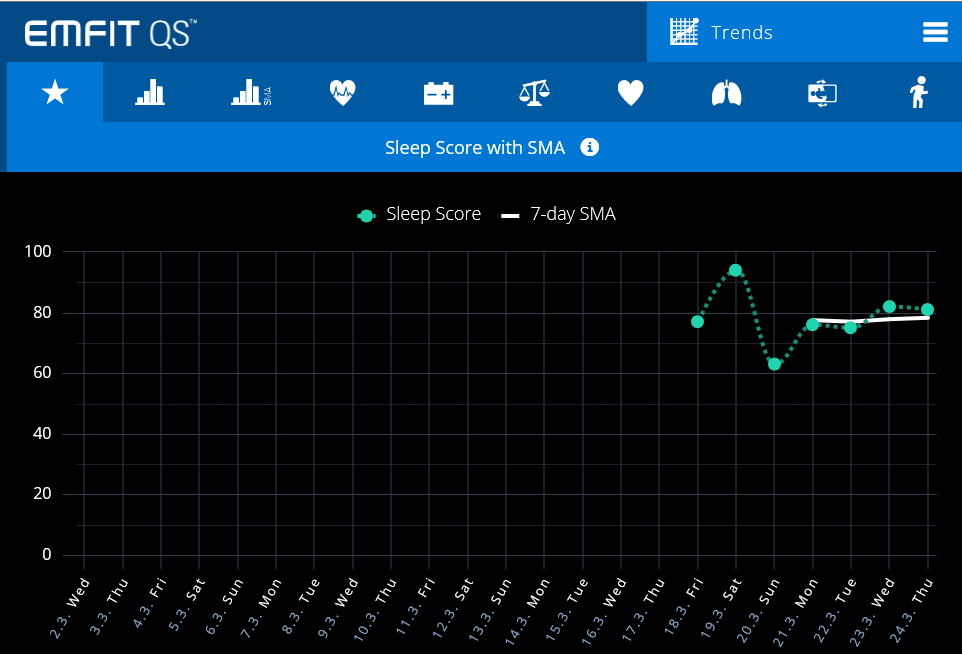Show heart rate trends via heart icon
This screenshot has width=962, height=654.
630,92
